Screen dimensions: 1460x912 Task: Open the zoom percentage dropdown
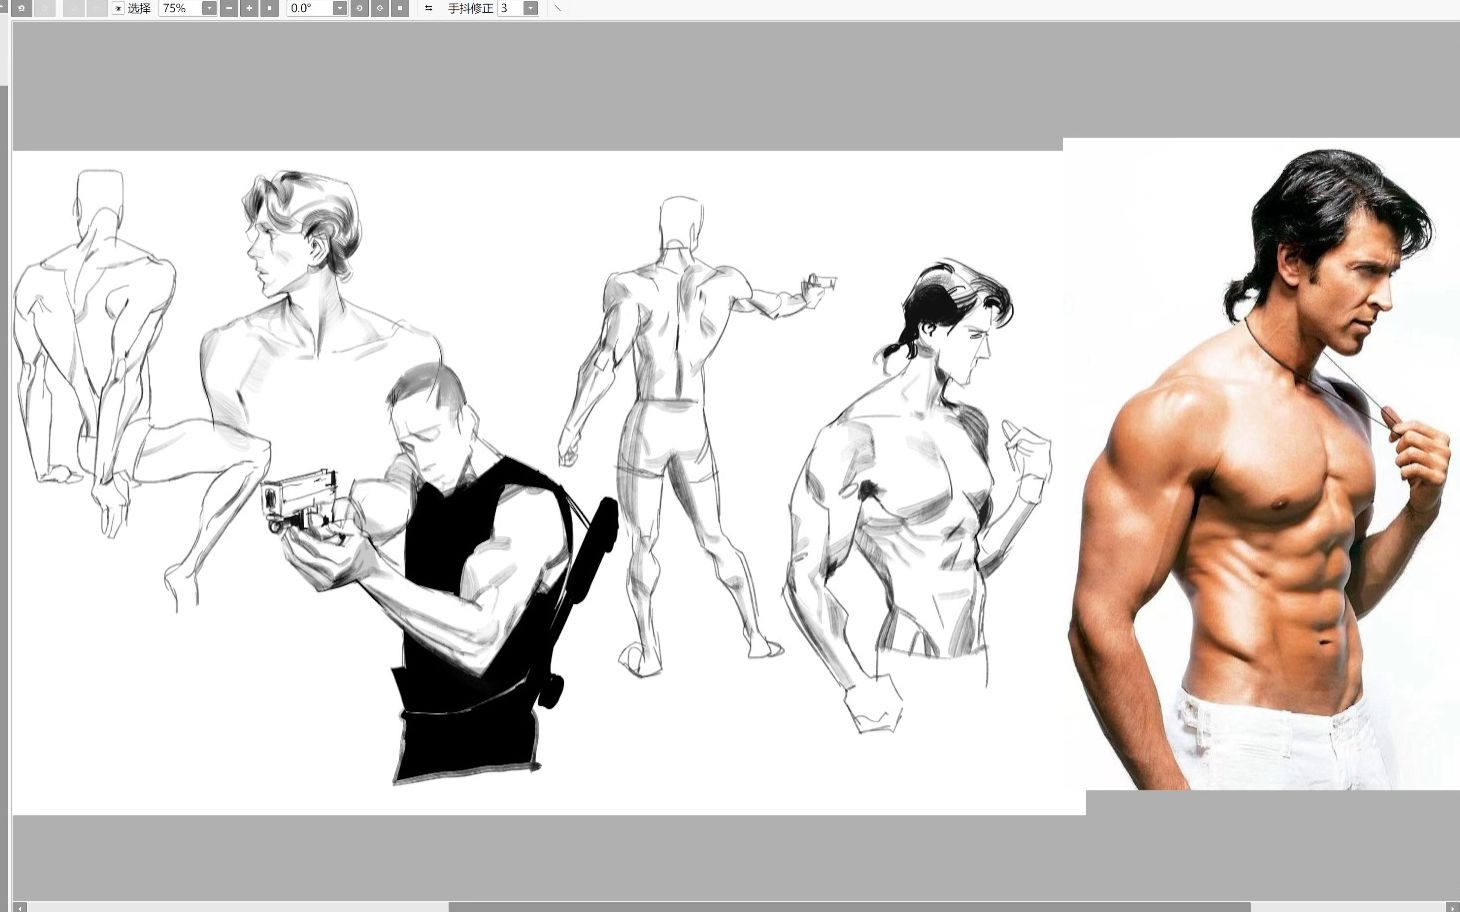pyautogui.click(x=209, y=8)
